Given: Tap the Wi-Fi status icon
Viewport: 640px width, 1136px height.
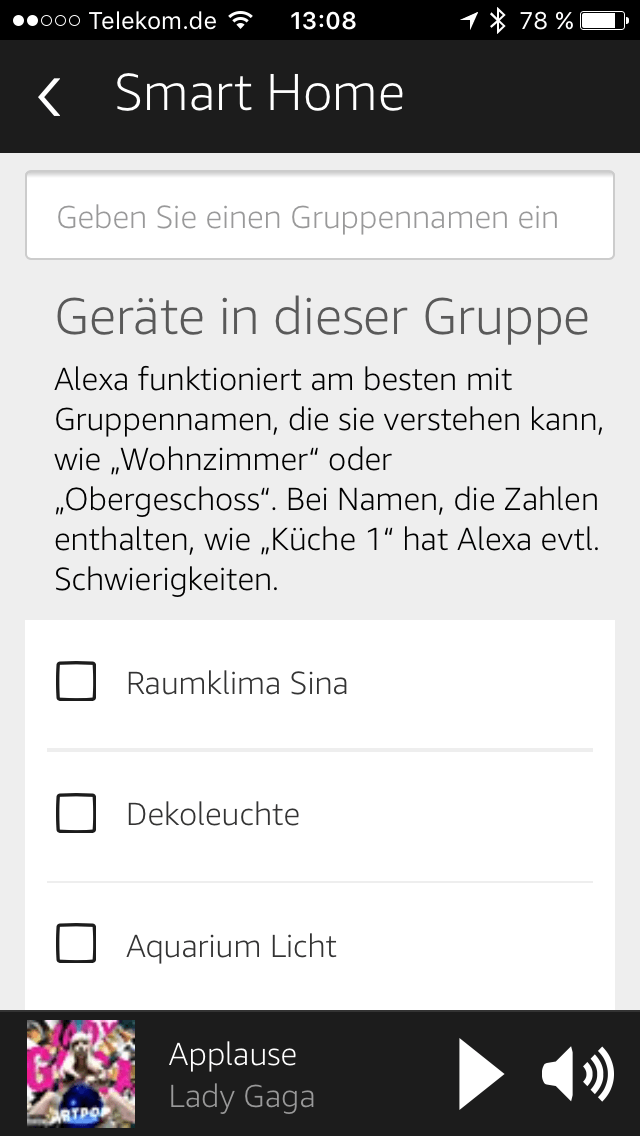Looking at the screenshot, I should point(240,20).
